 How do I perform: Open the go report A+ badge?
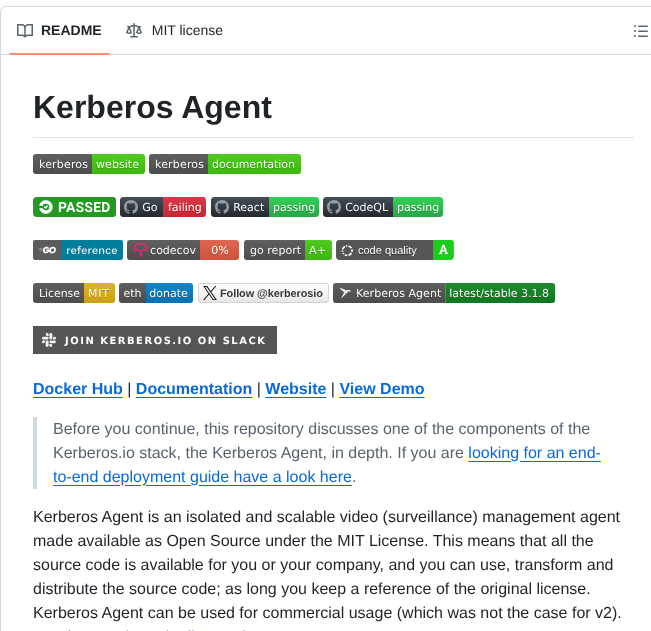tap(288, 250)
